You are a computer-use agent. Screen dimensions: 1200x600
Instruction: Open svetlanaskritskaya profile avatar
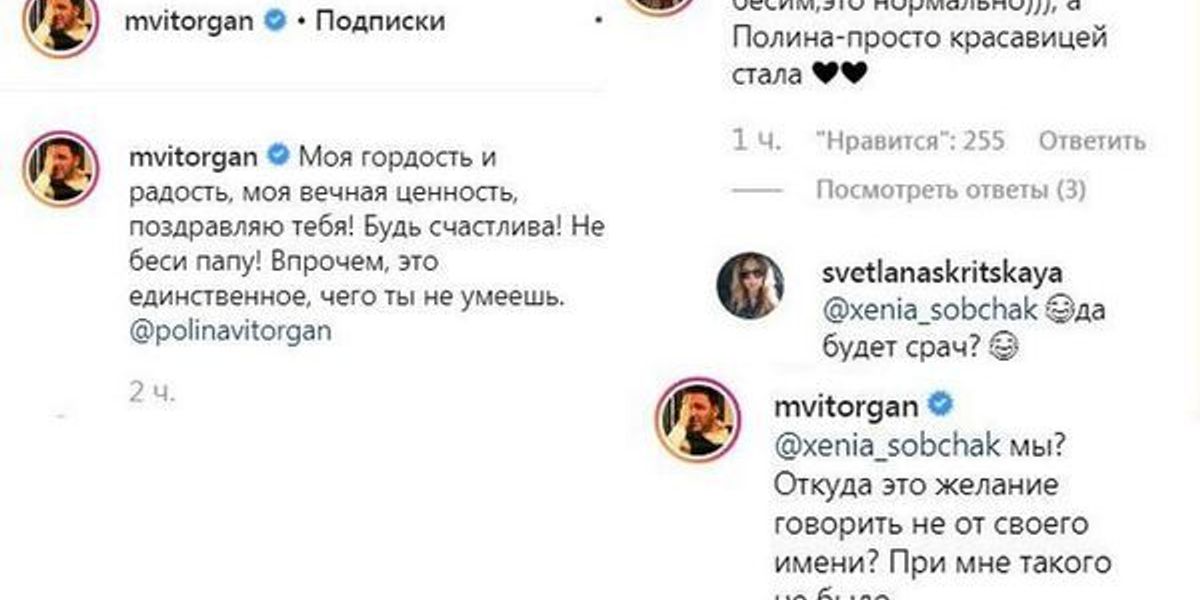(750, 285)
